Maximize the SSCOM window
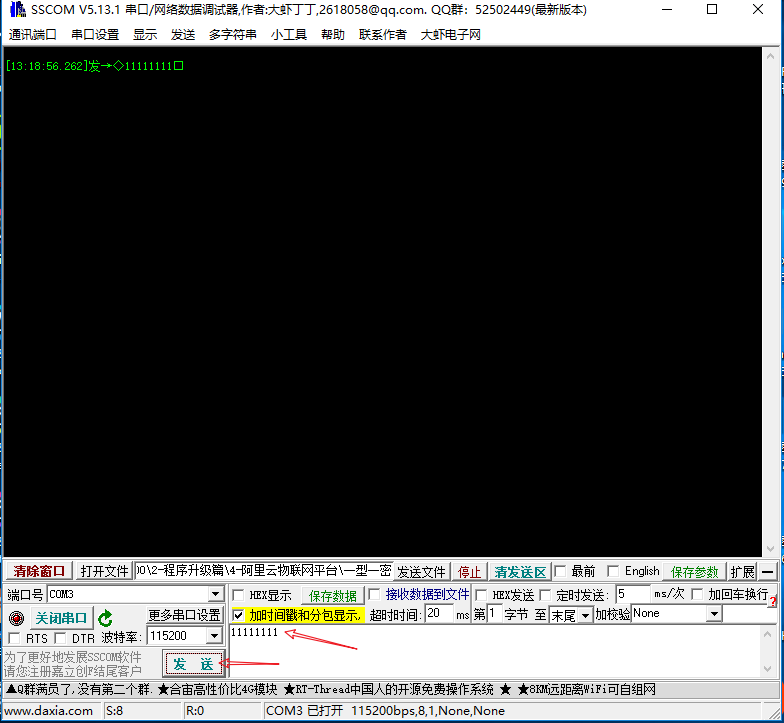 (712, 10)
